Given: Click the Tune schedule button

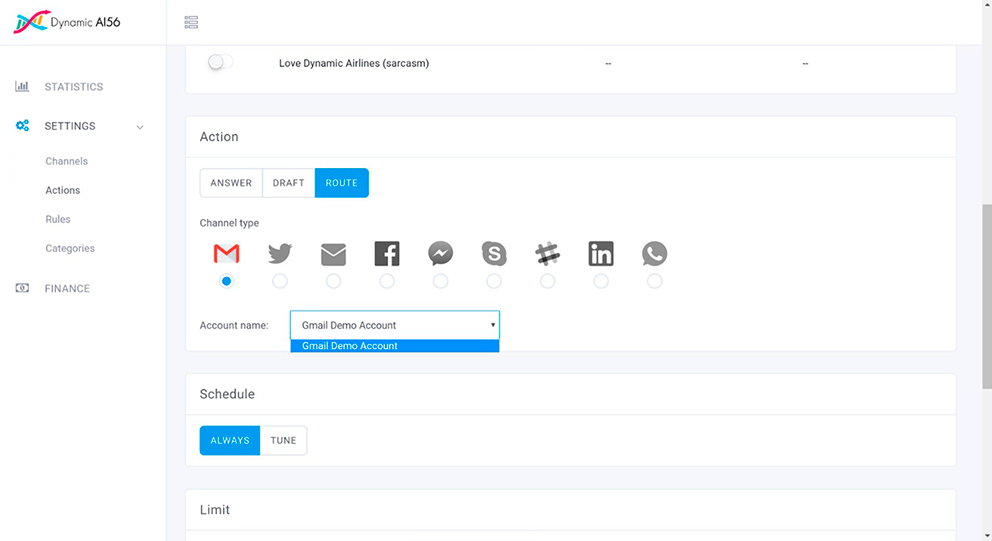Looking at the screenshot, I should tap(283, 441).
